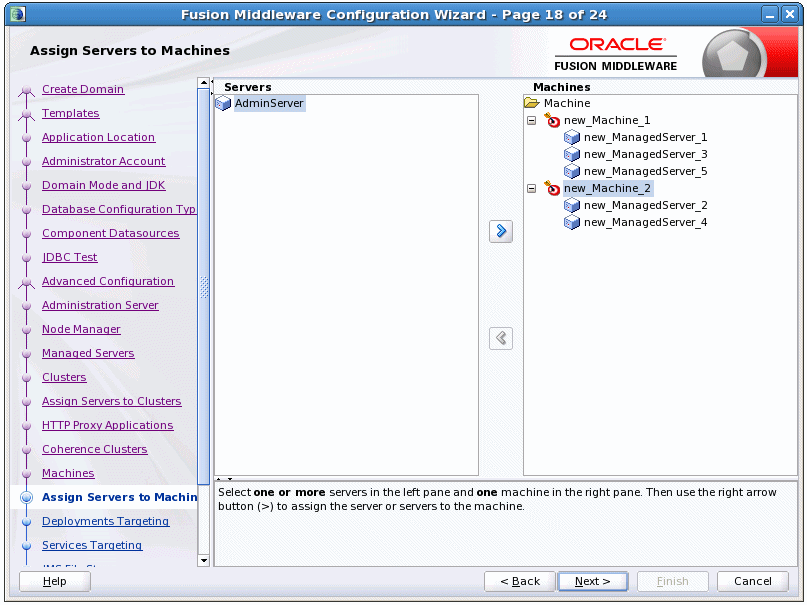Select new_ManagedServer_3 label
Screen dimensions: 807x605
click(645, 154)
